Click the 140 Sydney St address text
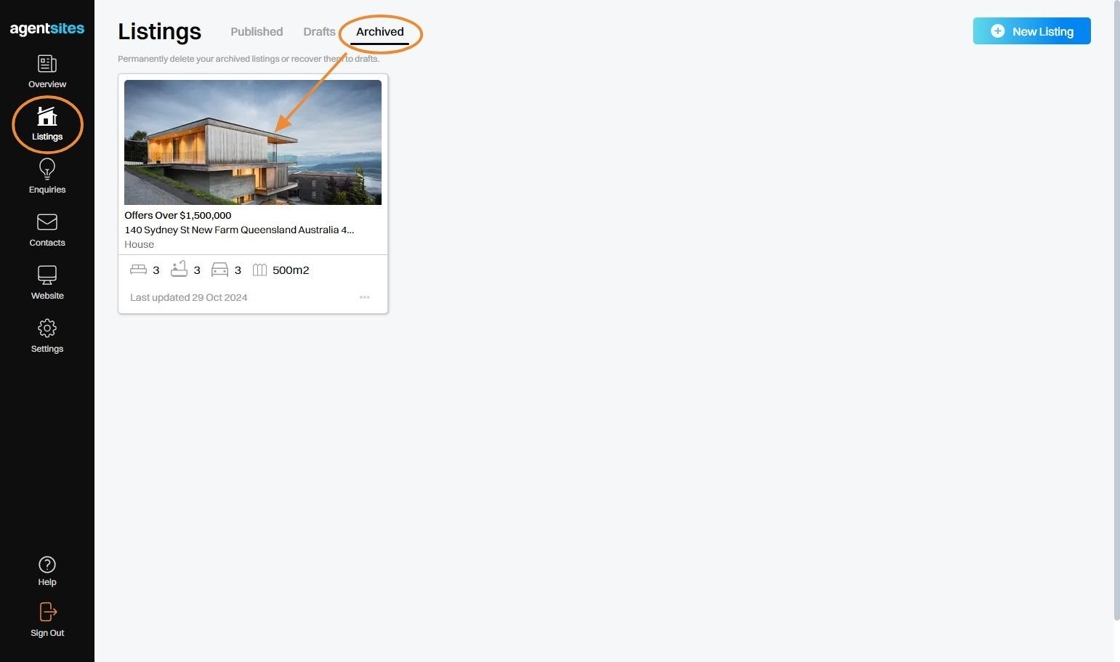The height and width of the screenshot is (662, 1120). pyautogui.click(x=239, y=230)
